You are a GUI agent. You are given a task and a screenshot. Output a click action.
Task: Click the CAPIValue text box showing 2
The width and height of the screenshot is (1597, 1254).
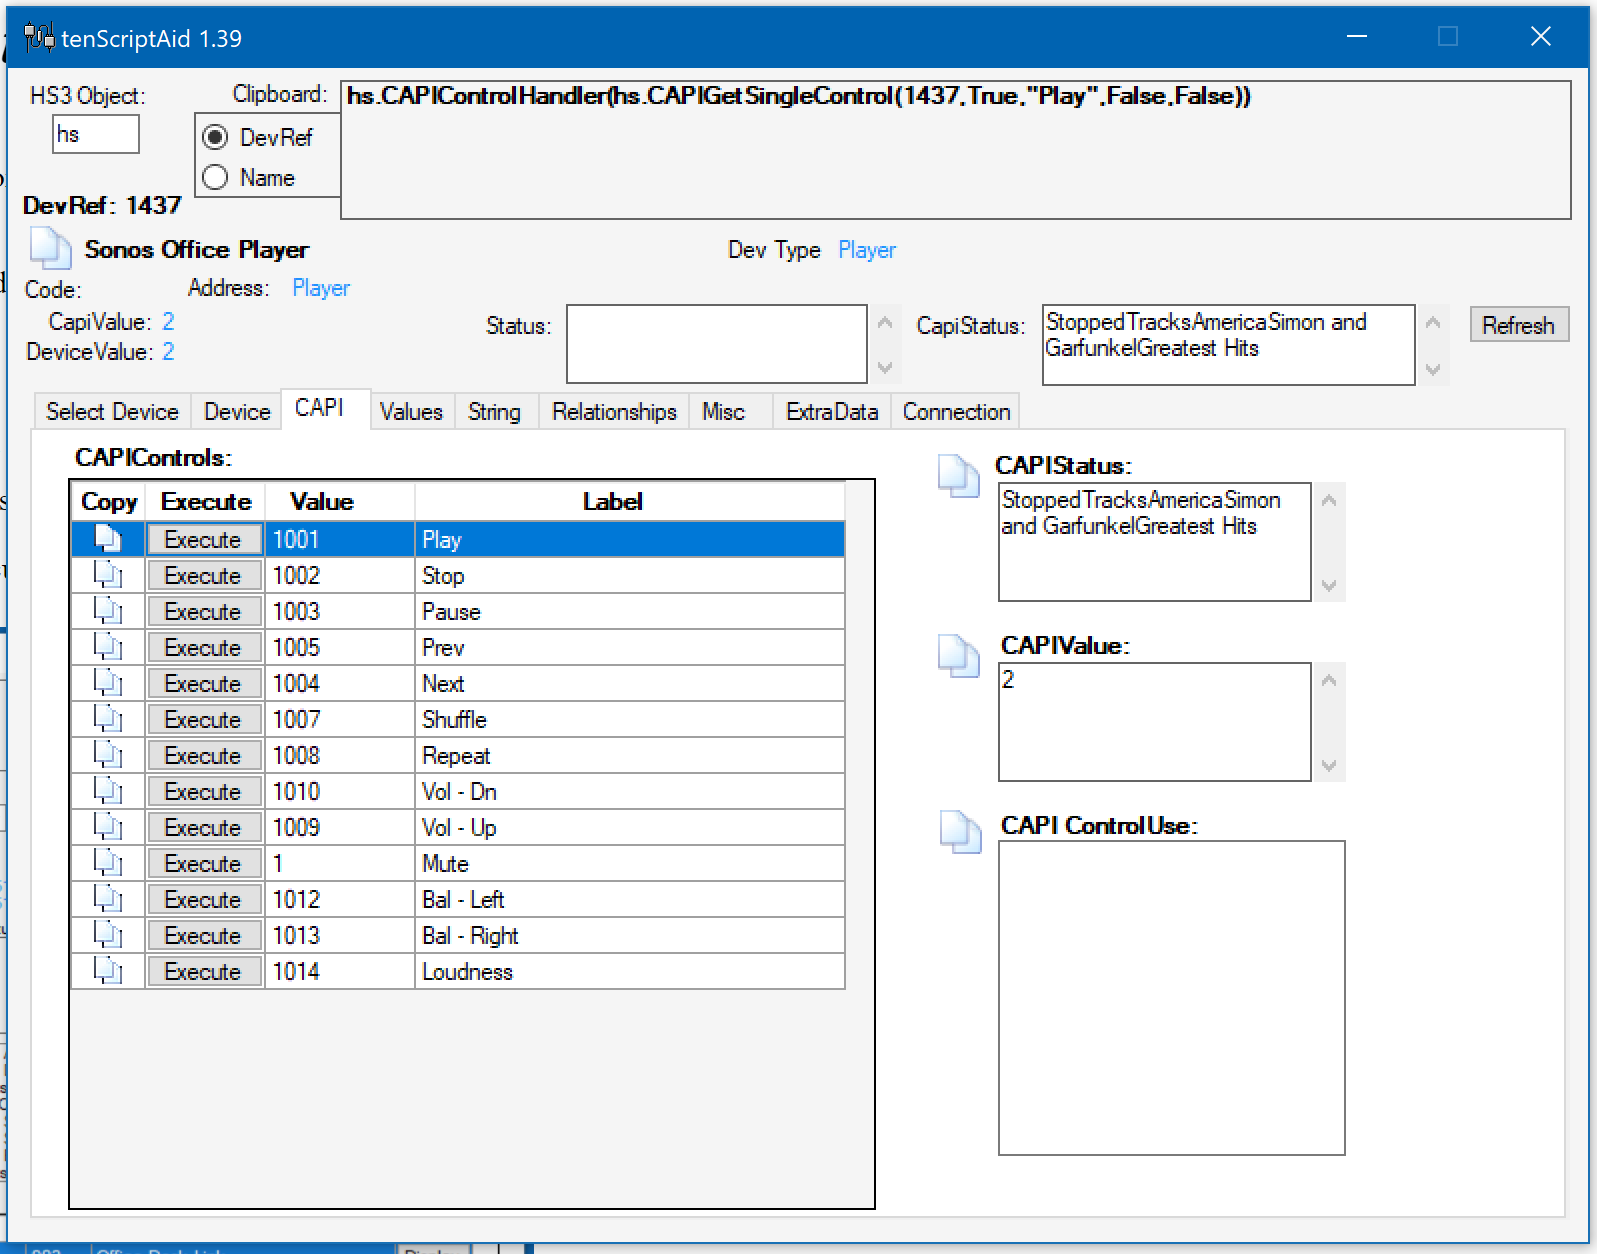(1154, 722)
